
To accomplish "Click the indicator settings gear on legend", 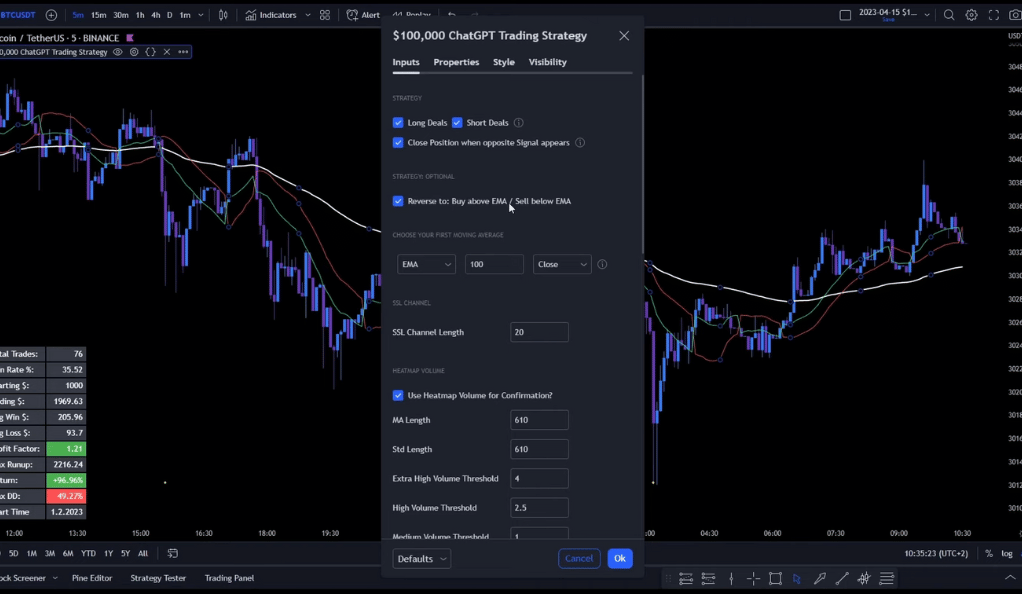I will click(134, 52).
